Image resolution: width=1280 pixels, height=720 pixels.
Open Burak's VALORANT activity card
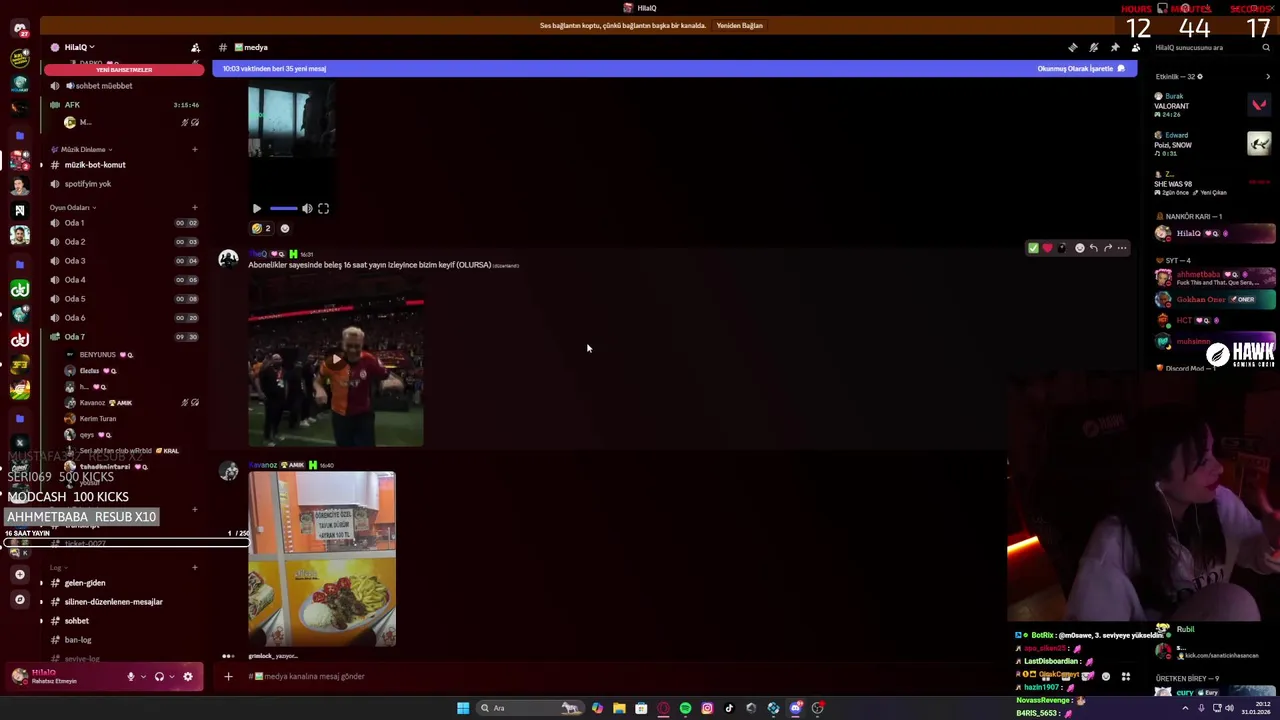tap(1212, 105)
